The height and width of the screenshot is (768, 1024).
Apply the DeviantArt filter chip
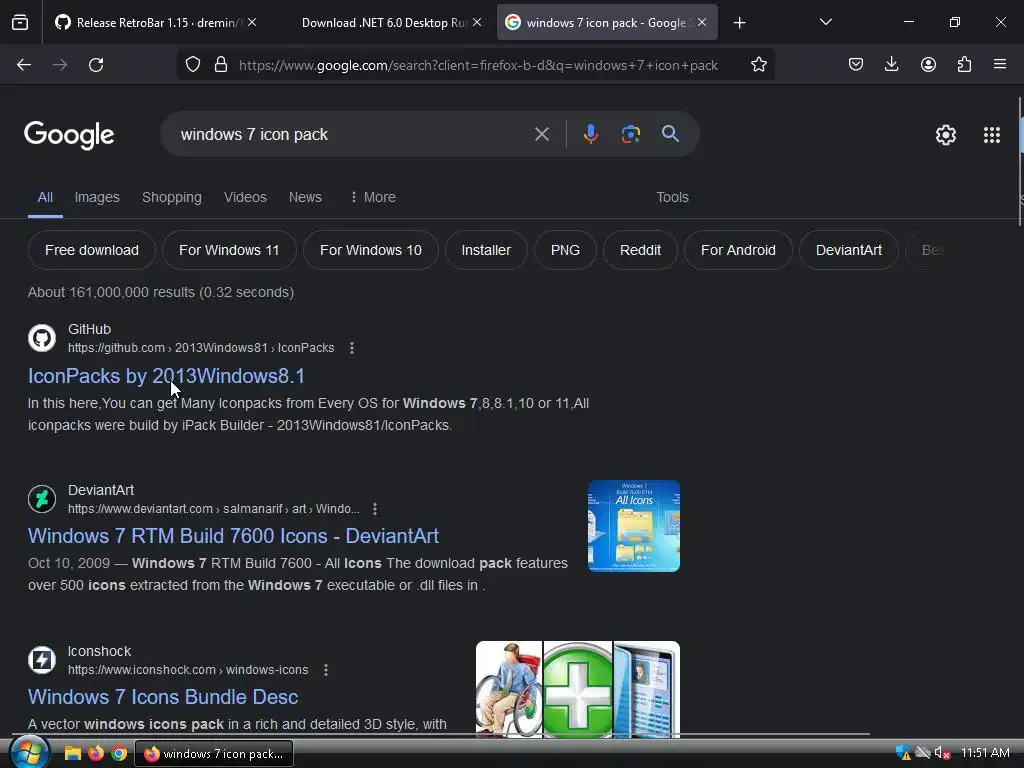(x=849, y=250)
